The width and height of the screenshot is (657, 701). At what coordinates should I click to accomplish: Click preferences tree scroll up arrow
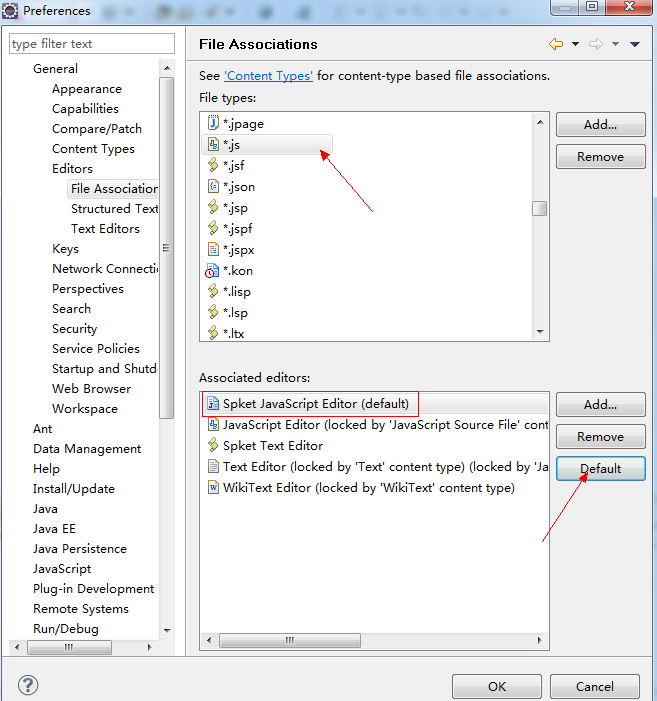tap(167, 68)
